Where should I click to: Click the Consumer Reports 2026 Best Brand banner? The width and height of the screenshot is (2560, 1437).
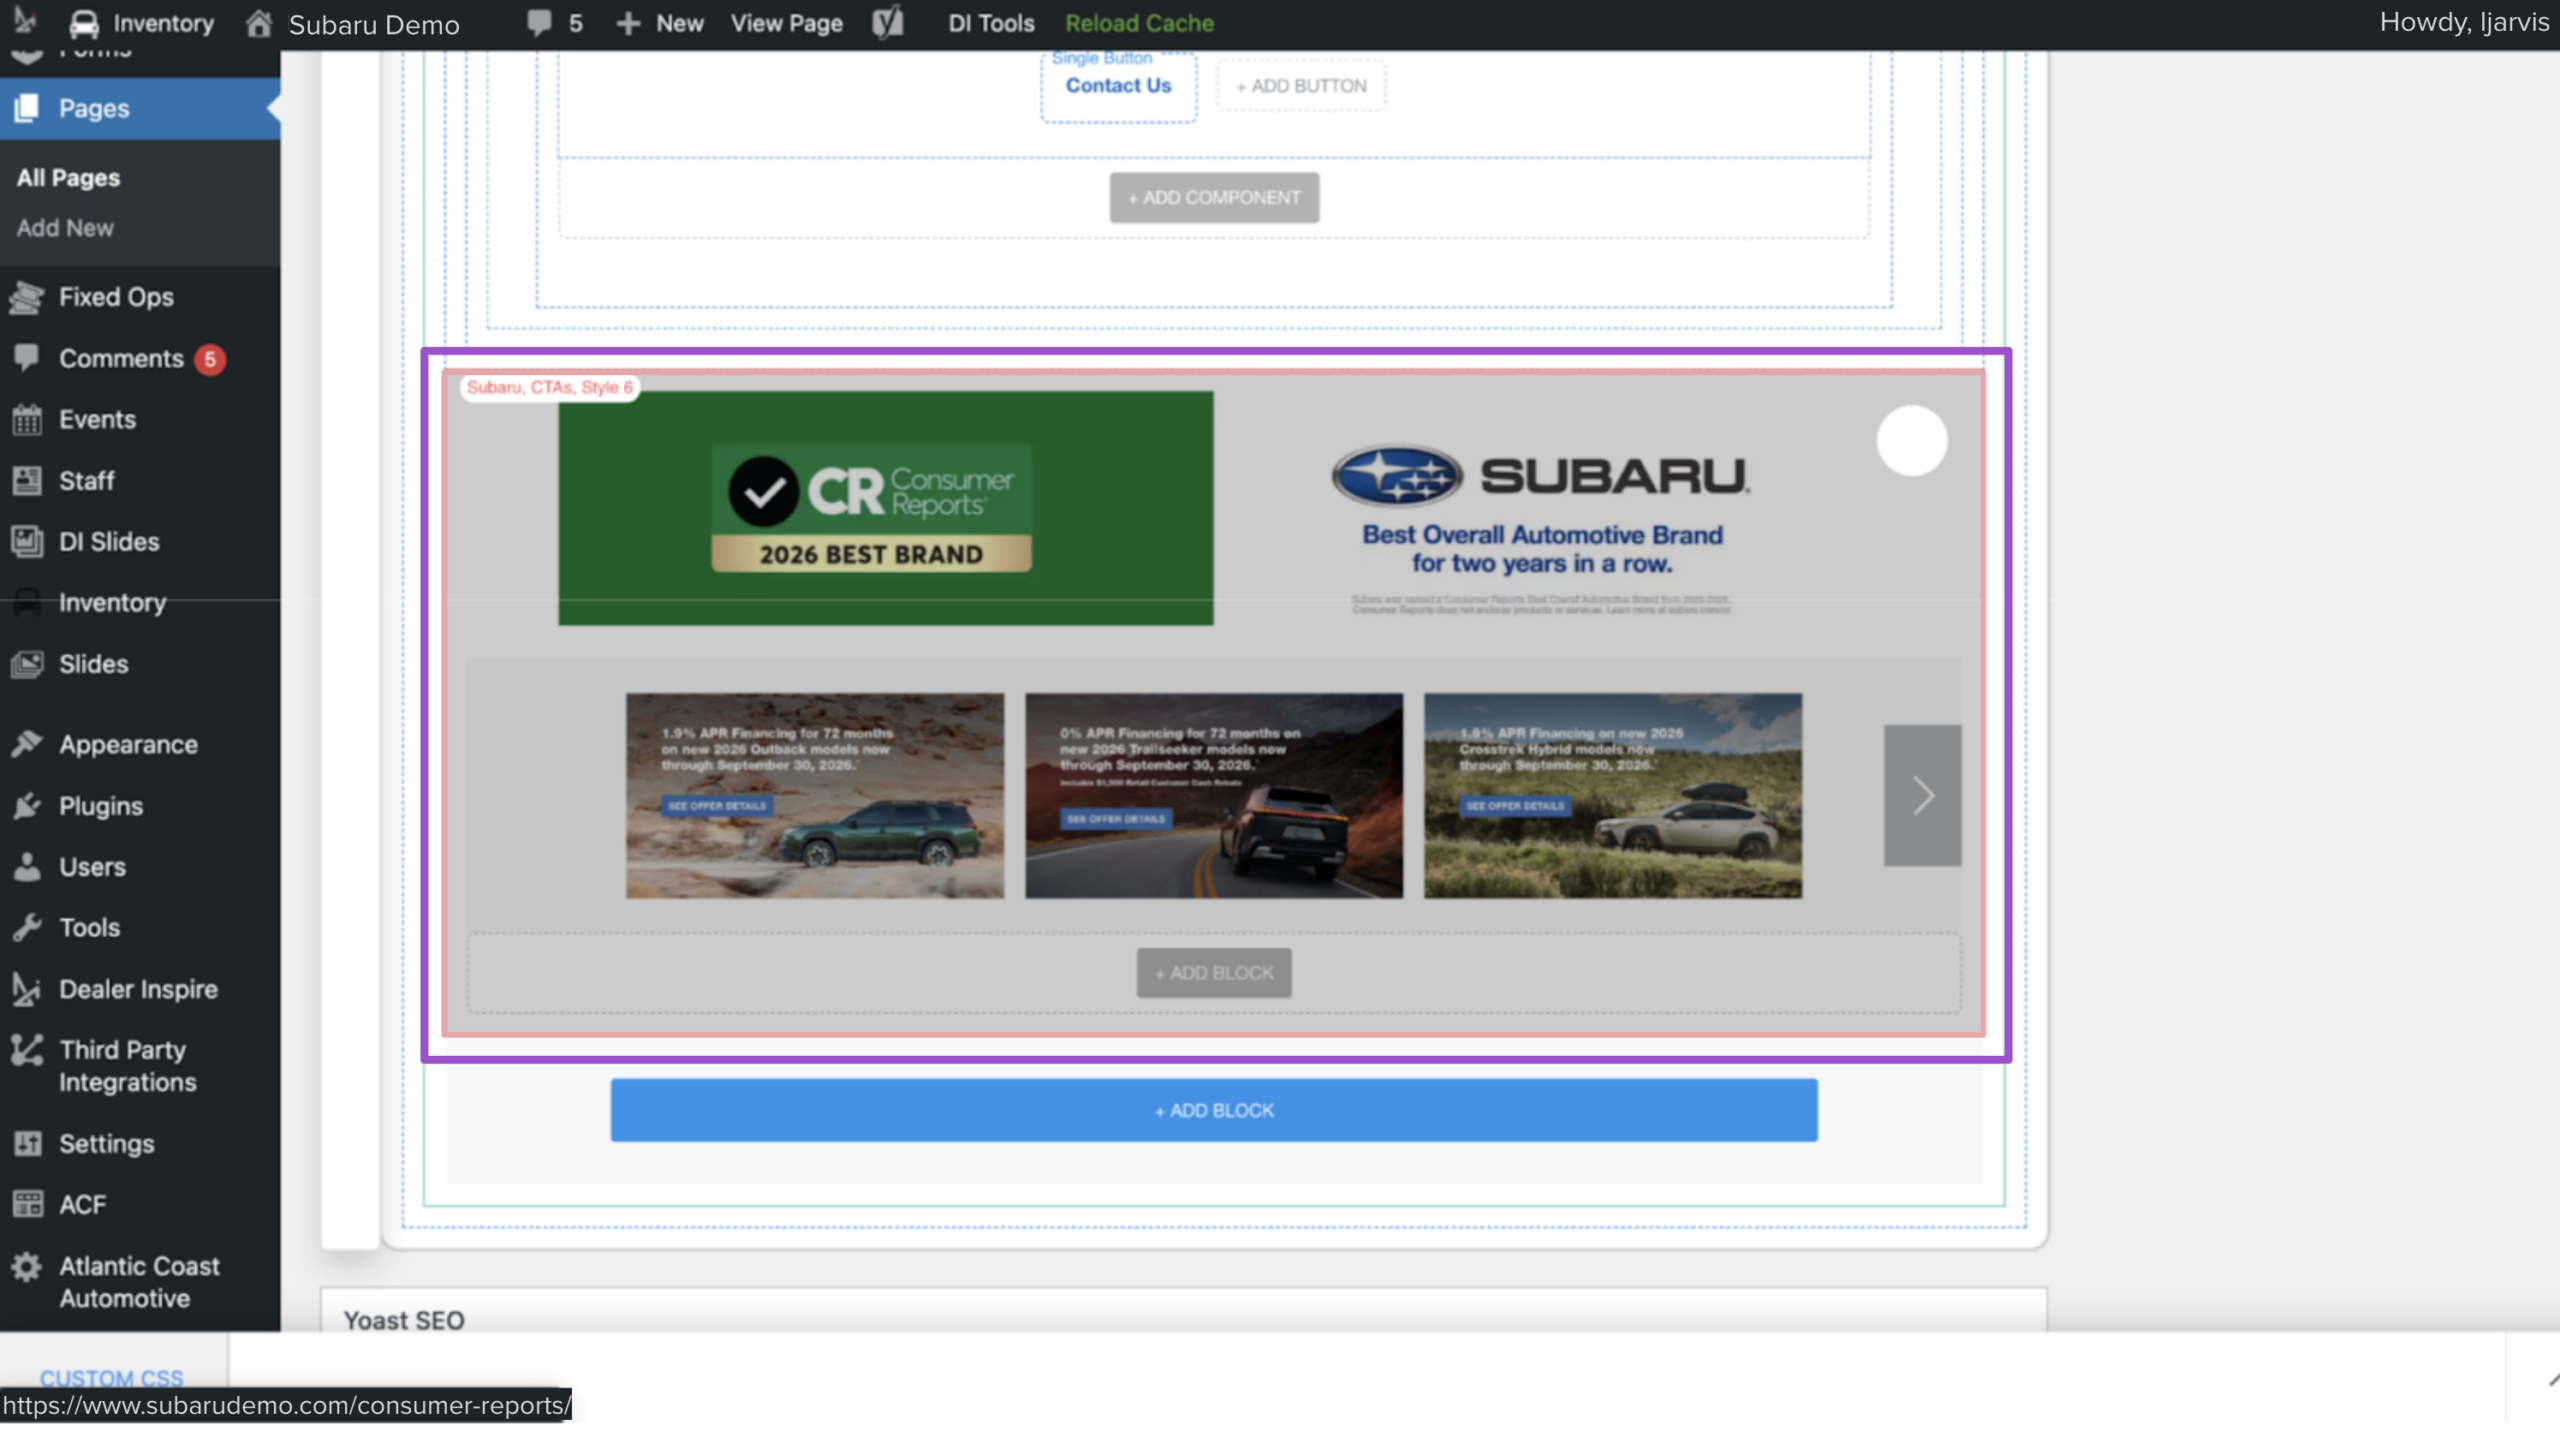886,508
